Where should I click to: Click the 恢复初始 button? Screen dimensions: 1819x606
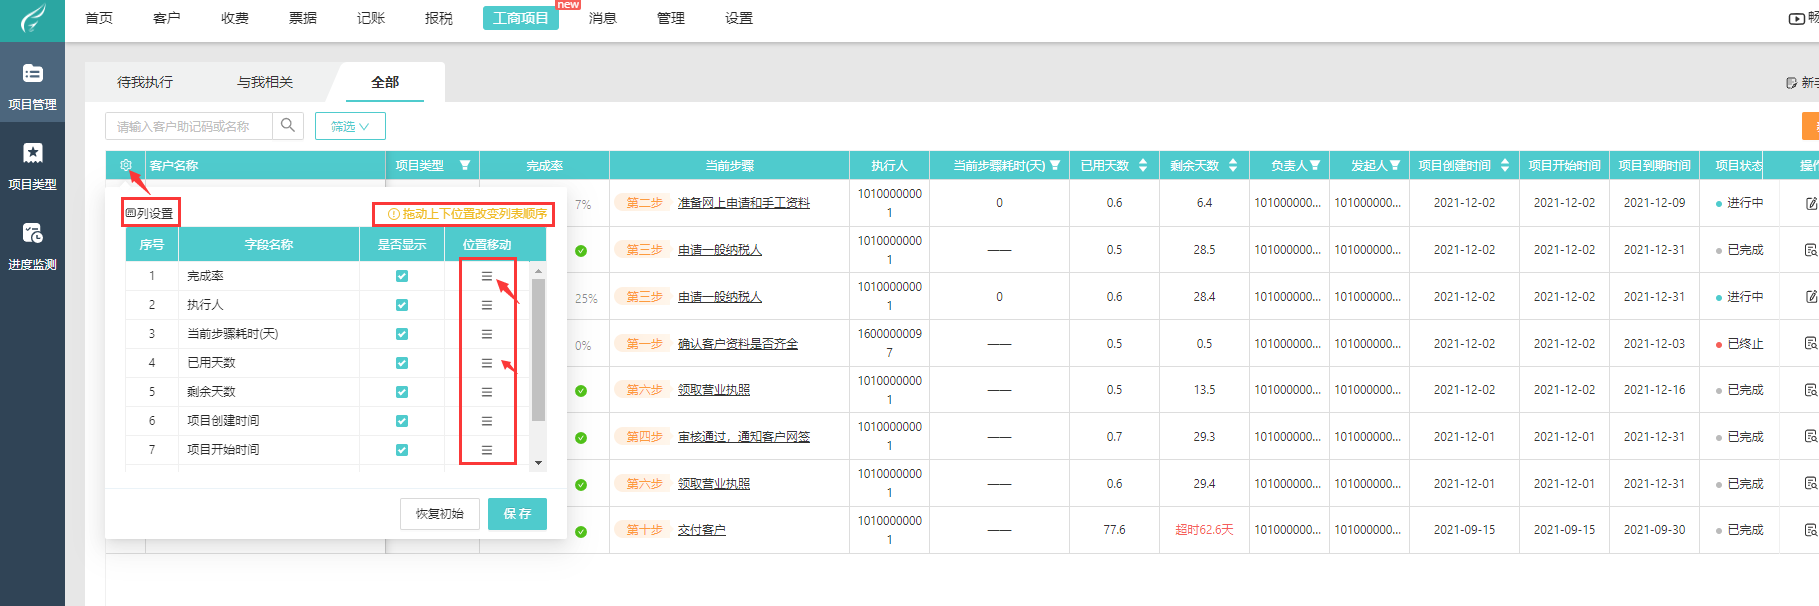tap(440, 513)
